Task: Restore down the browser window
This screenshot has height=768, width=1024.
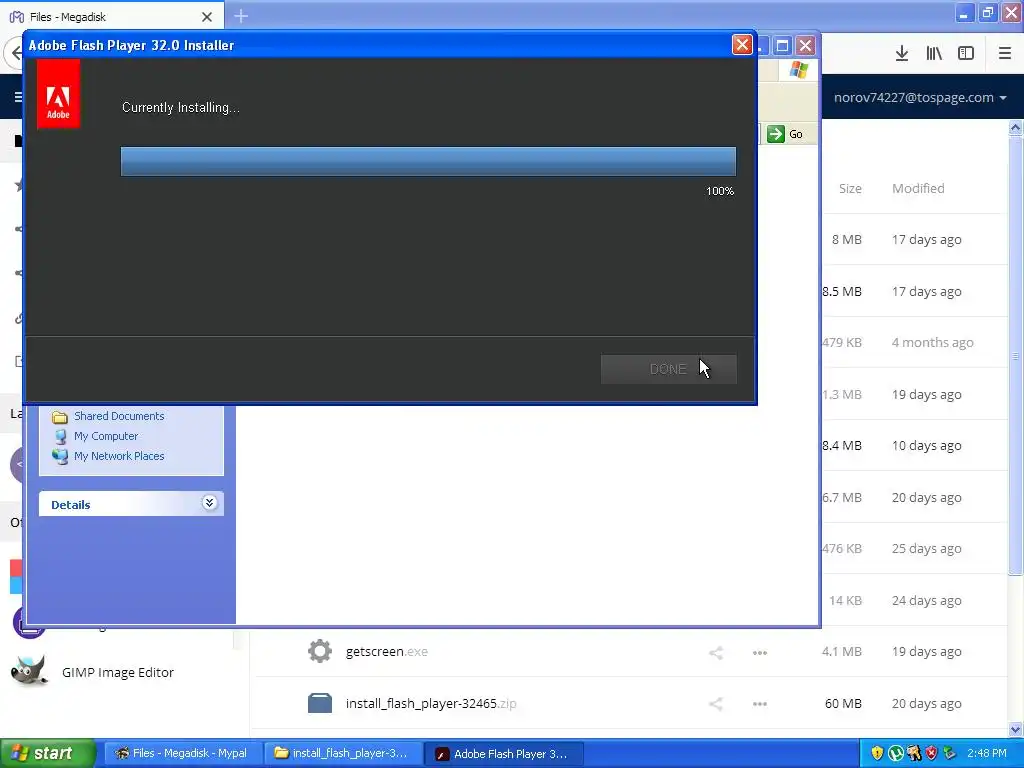Action: (x=987, y=13)
